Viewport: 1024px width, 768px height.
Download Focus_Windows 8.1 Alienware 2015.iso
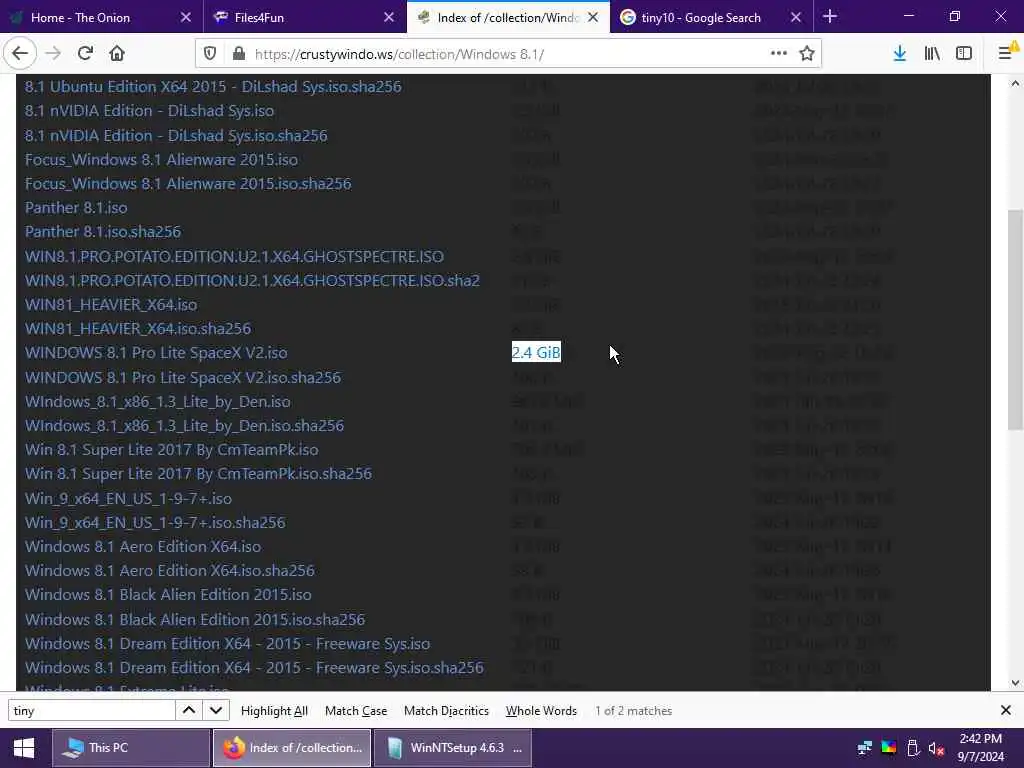pyautogui.click(x=161, y=159)
